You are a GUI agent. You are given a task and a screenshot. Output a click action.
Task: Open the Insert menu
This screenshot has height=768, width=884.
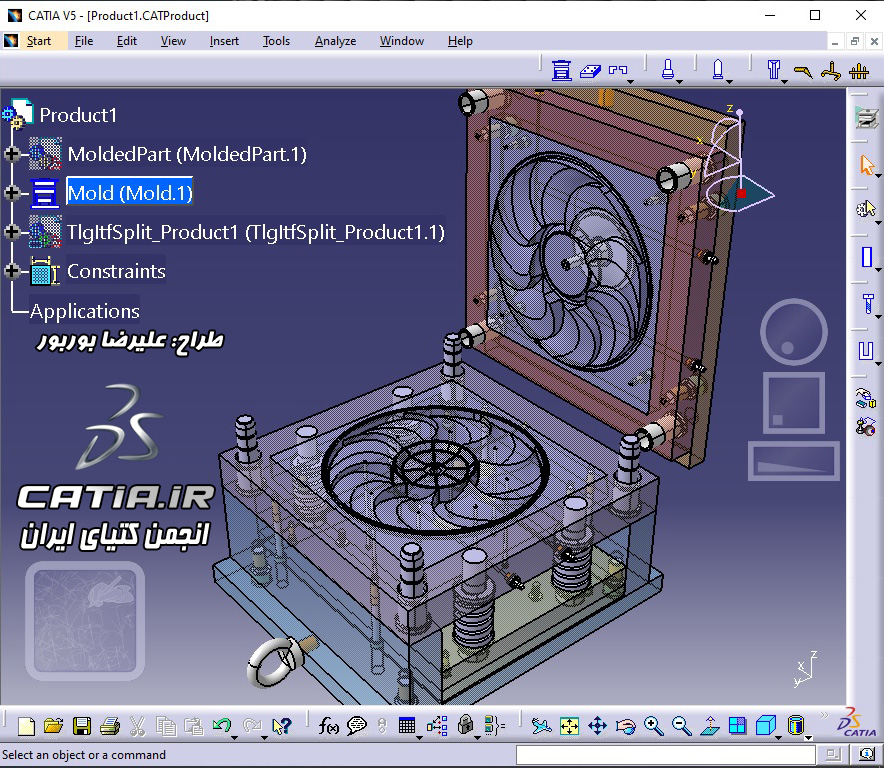(x=224, y=41)
